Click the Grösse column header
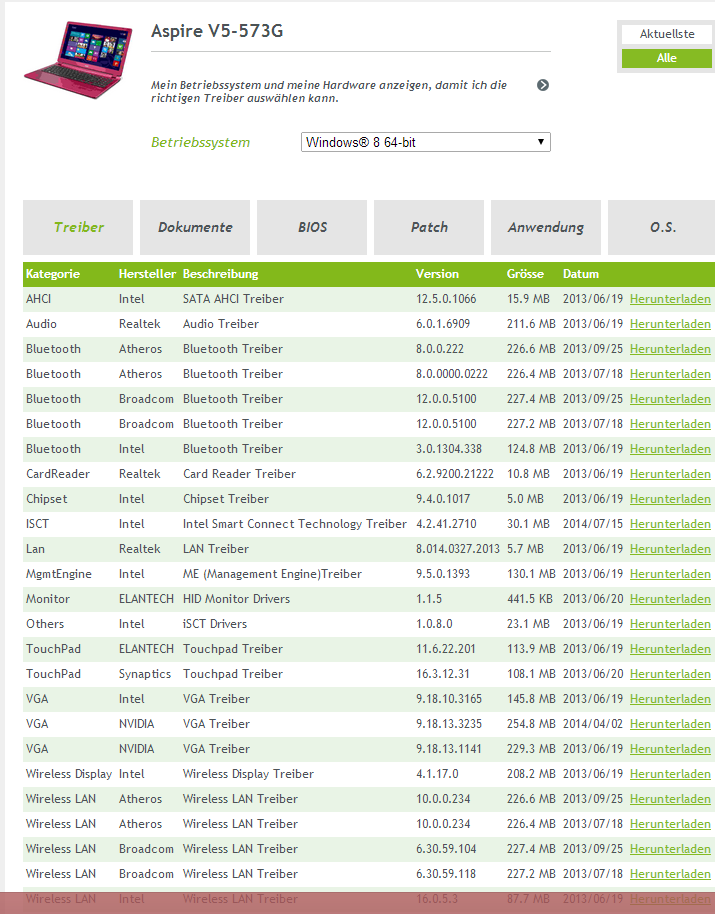 coord(525,274)
